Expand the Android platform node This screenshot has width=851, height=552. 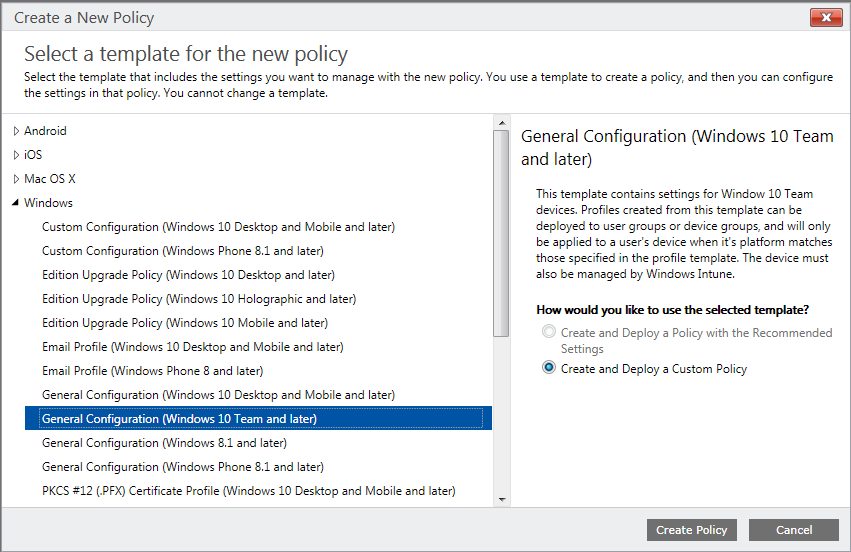click(x=16, y=131)
